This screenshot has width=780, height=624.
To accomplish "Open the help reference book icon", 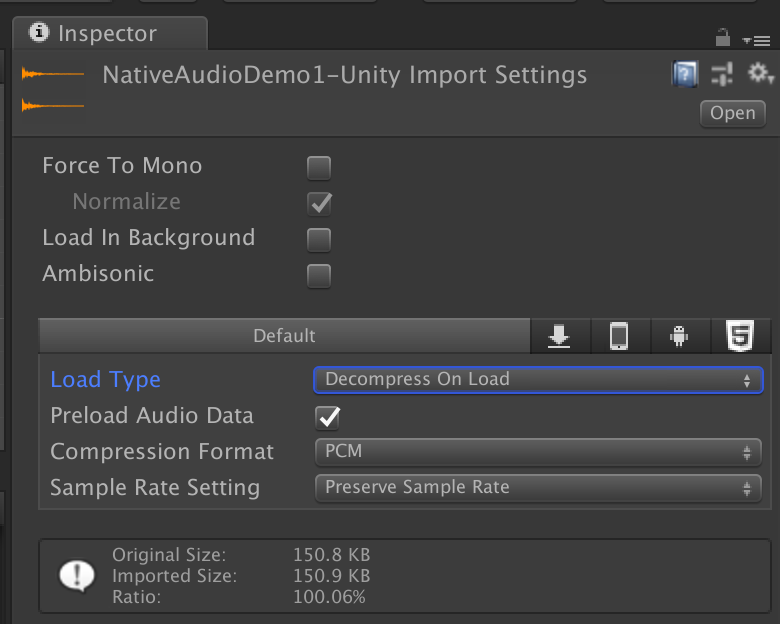I will pos(685,74).
